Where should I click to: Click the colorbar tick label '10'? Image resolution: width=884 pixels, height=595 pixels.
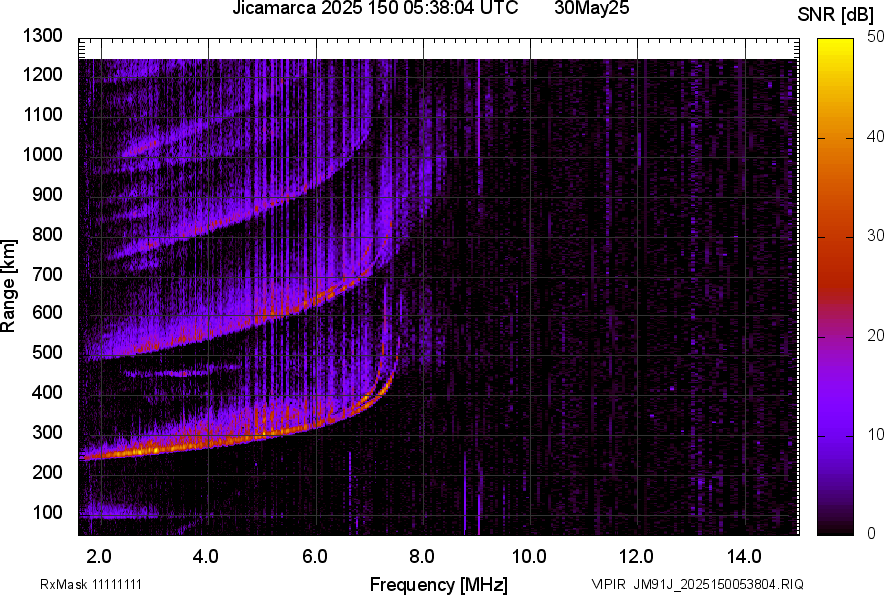[875, 434]
